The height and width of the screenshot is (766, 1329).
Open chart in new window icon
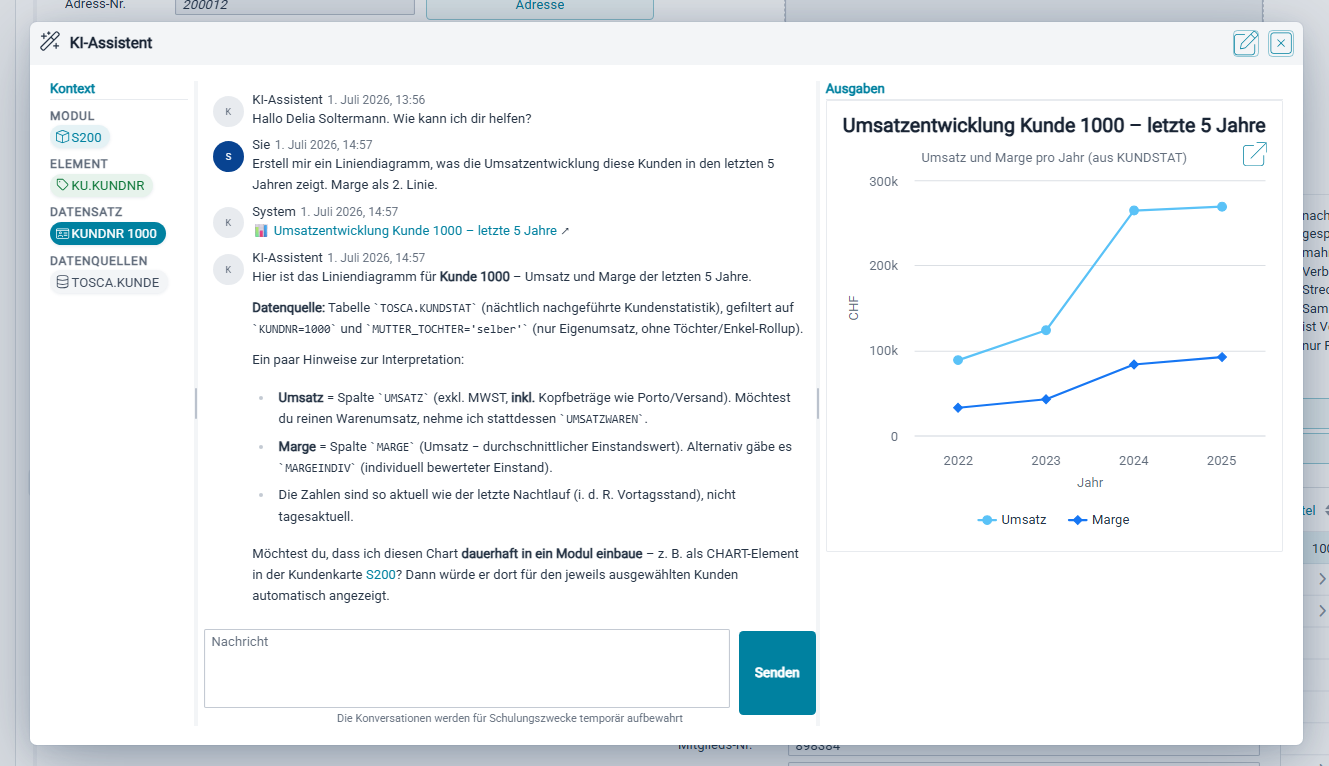click(1254, 154)
